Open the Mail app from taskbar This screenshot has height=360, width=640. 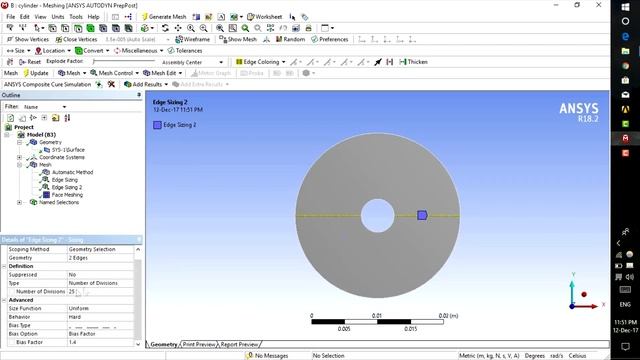pos(625,95)
